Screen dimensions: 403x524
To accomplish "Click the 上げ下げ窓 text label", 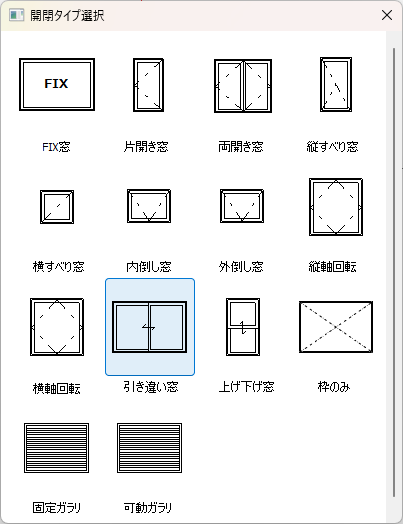I will [x=246, y=387].
